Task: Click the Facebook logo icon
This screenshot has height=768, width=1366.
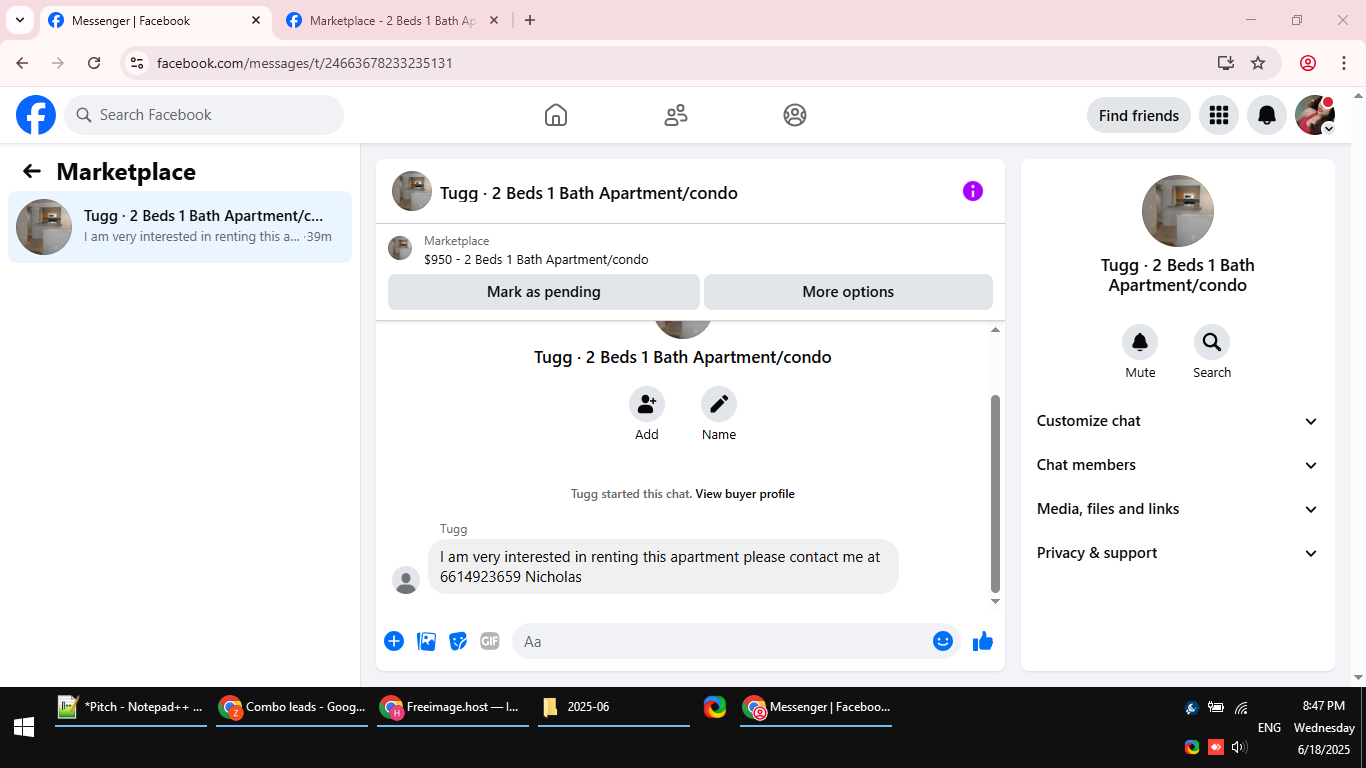Action: pos(36,115)
